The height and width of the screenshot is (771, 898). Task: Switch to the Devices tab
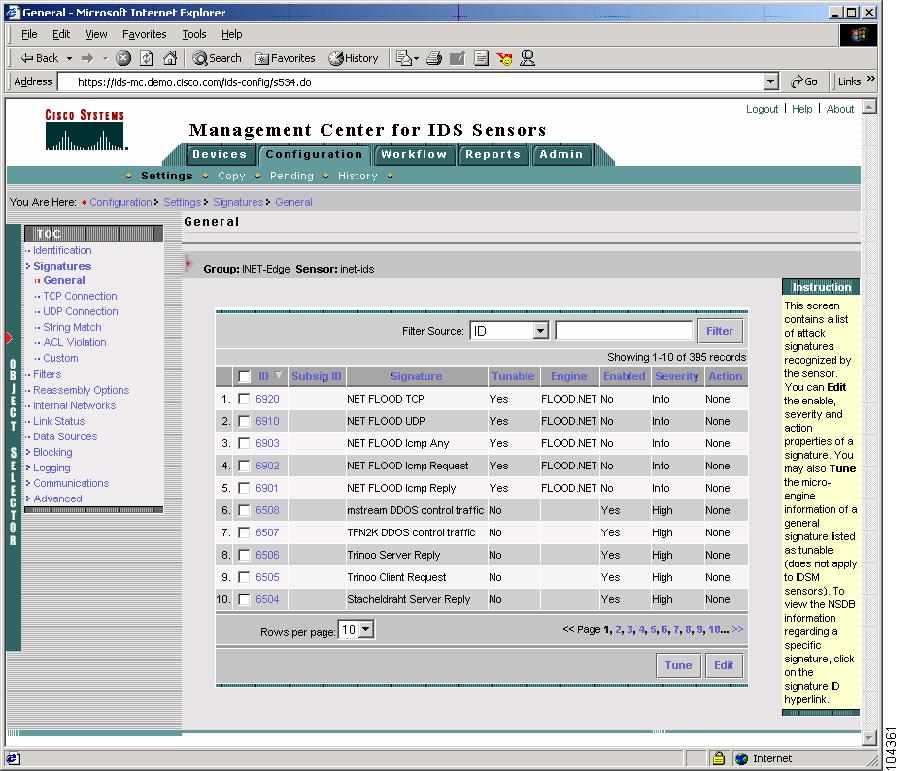[220, 154]
